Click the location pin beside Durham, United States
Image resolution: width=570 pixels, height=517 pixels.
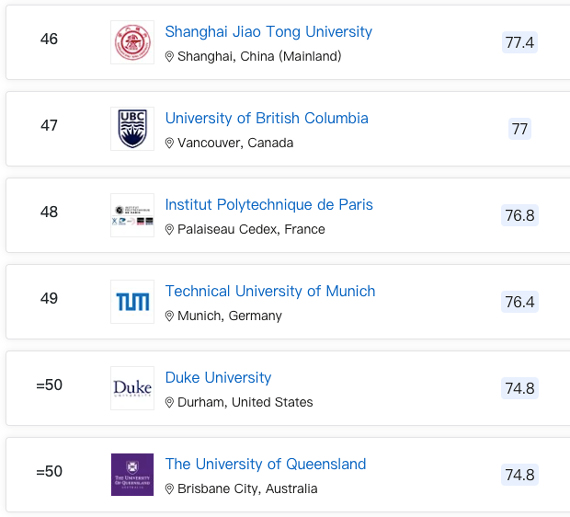point(169,402)
